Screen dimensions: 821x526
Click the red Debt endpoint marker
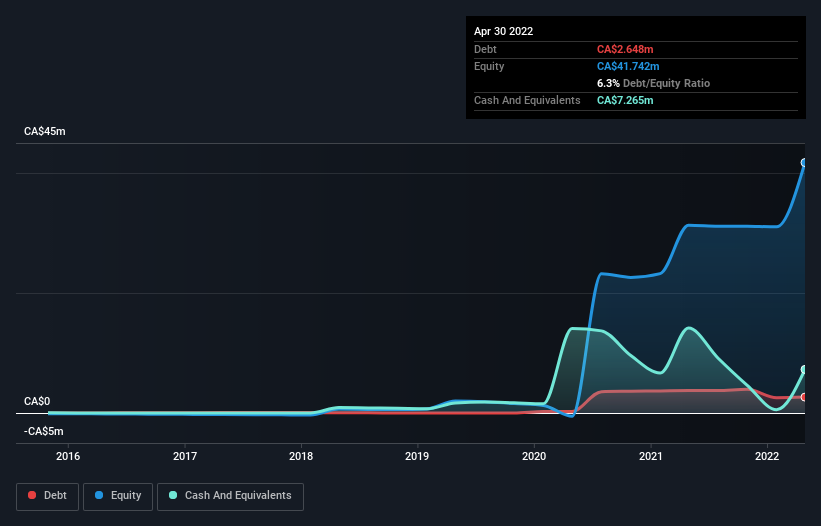[804, 397]
